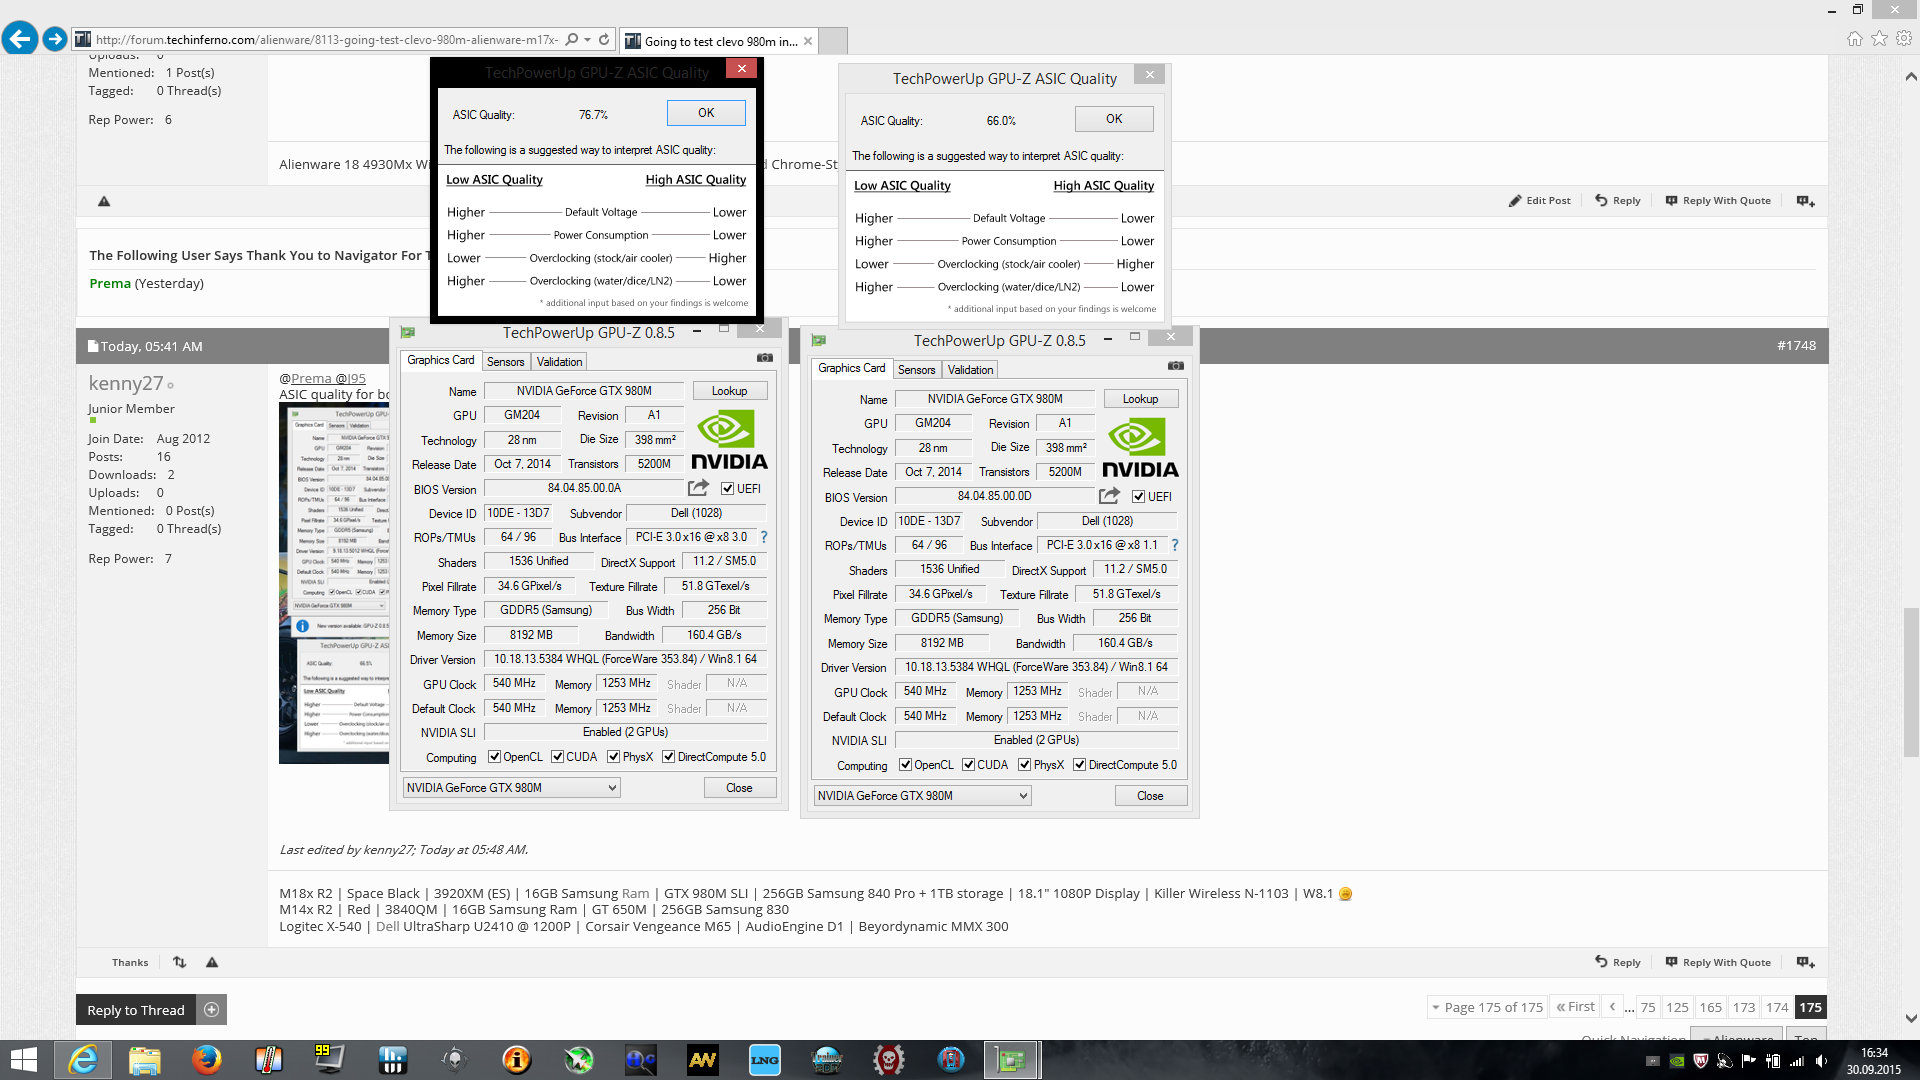Screen dimensions: 1920x1080
Task: Refresh the page from the address bar
Action: (604, 40)
